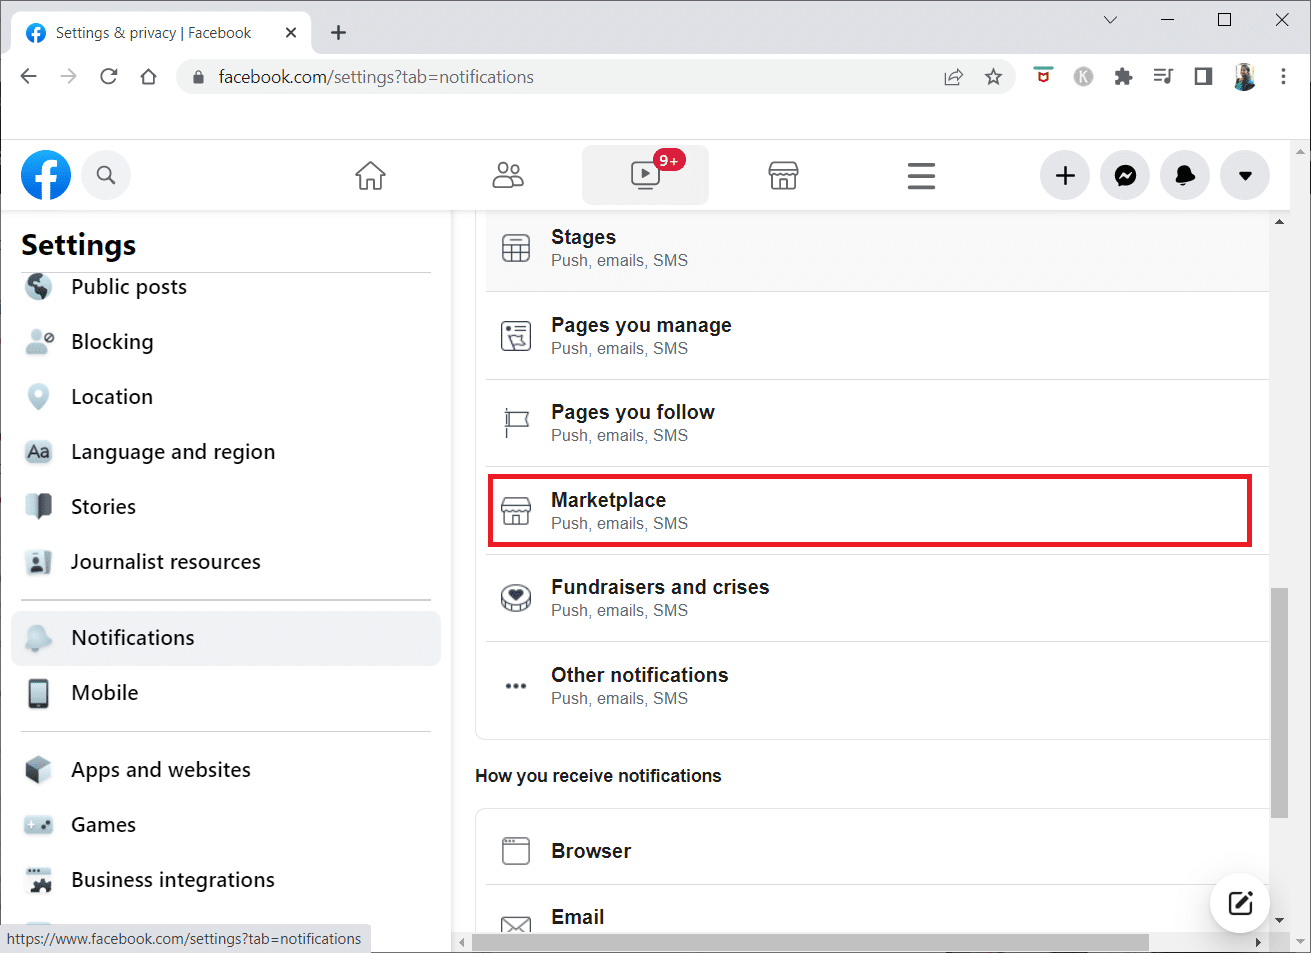Click the Blocking person icon in sidebar
This screenshot has height=953, width=1311.
coord(39,342)
